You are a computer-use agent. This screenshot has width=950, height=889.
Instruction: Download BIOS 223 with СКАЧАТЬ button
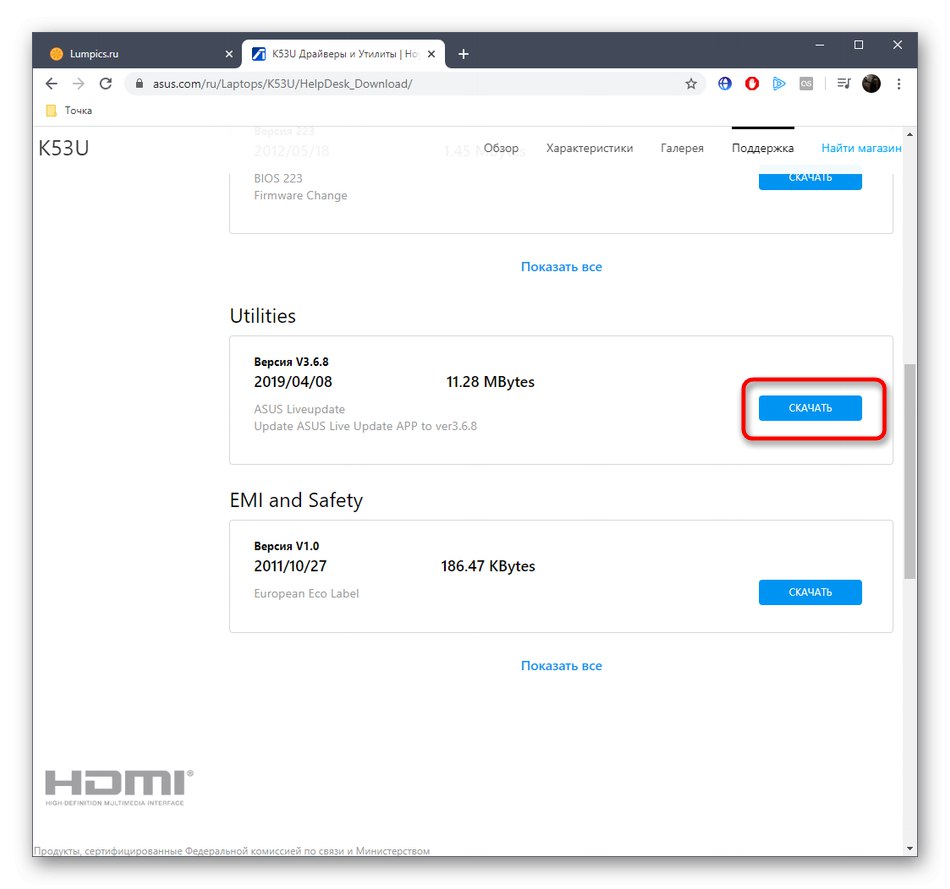pos(810,180)
